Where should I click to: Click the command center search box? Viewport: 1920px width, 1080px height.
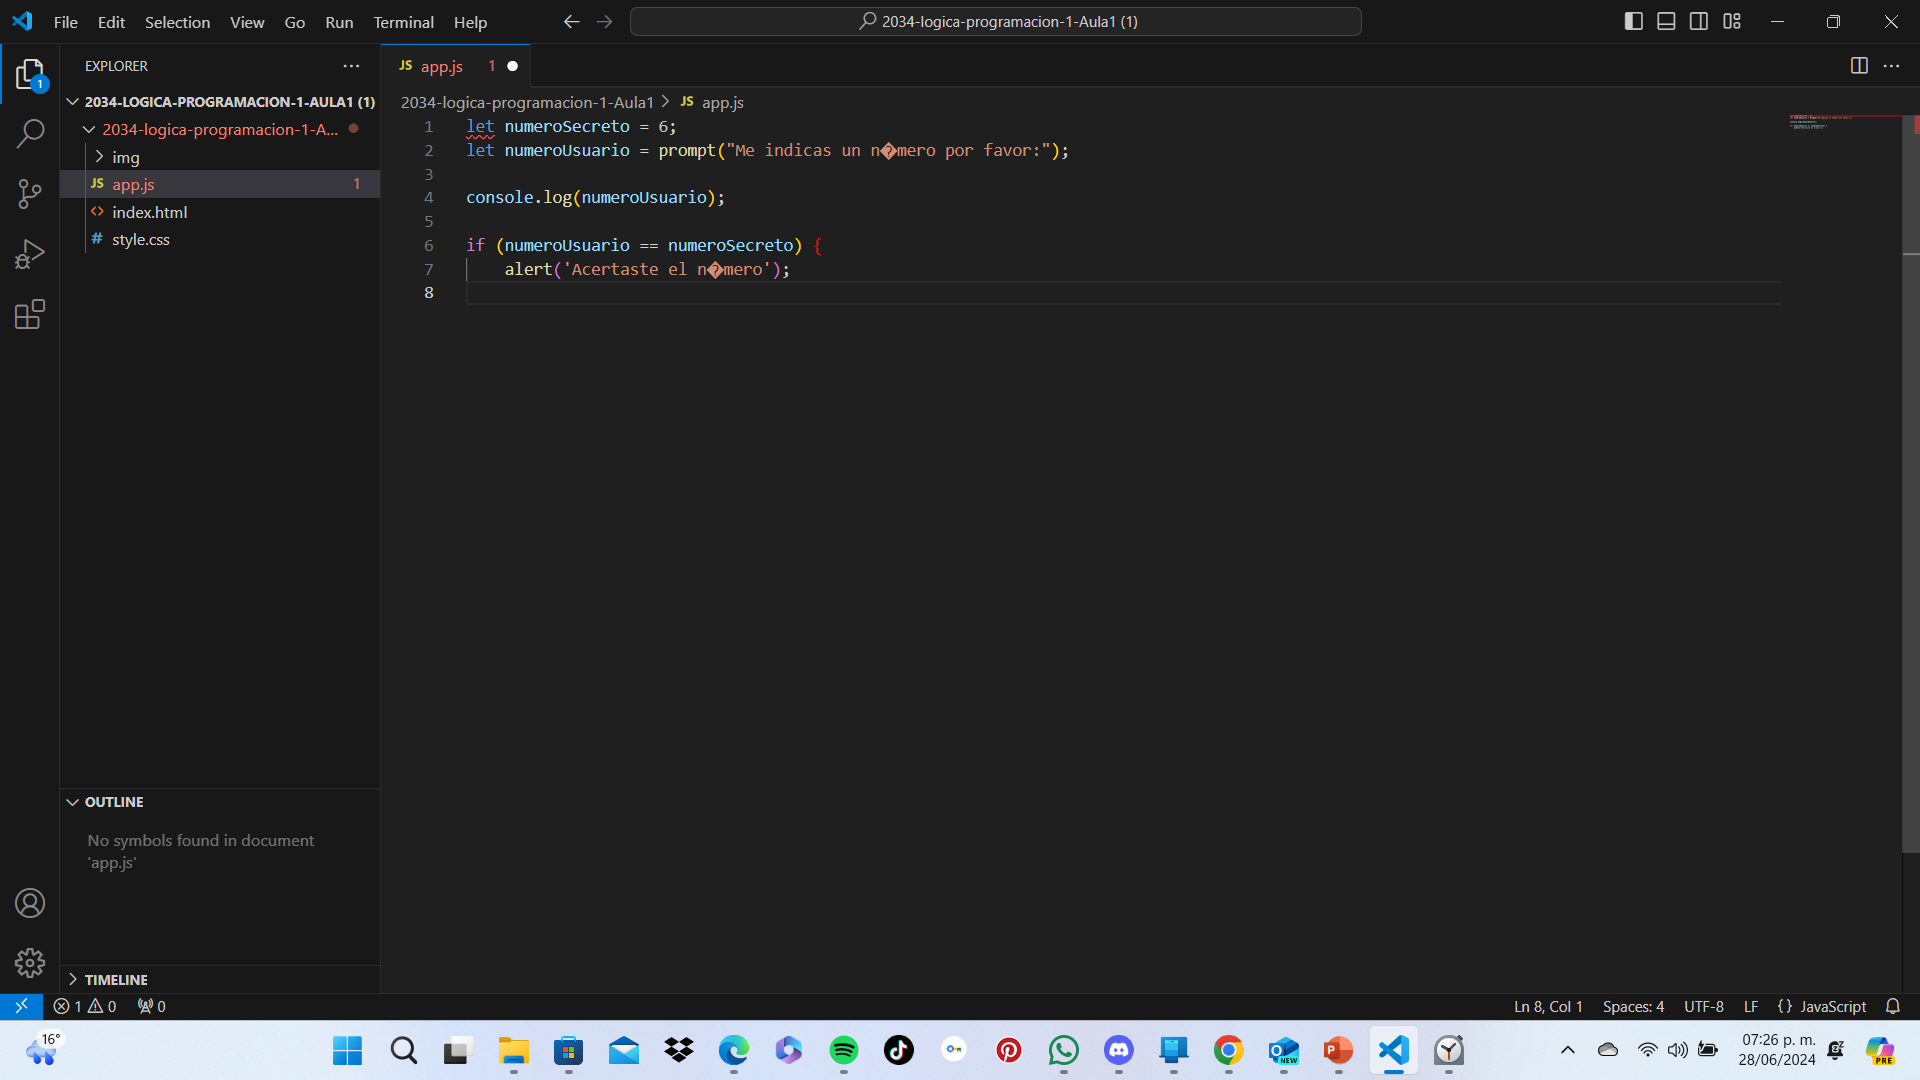[996, 21]
